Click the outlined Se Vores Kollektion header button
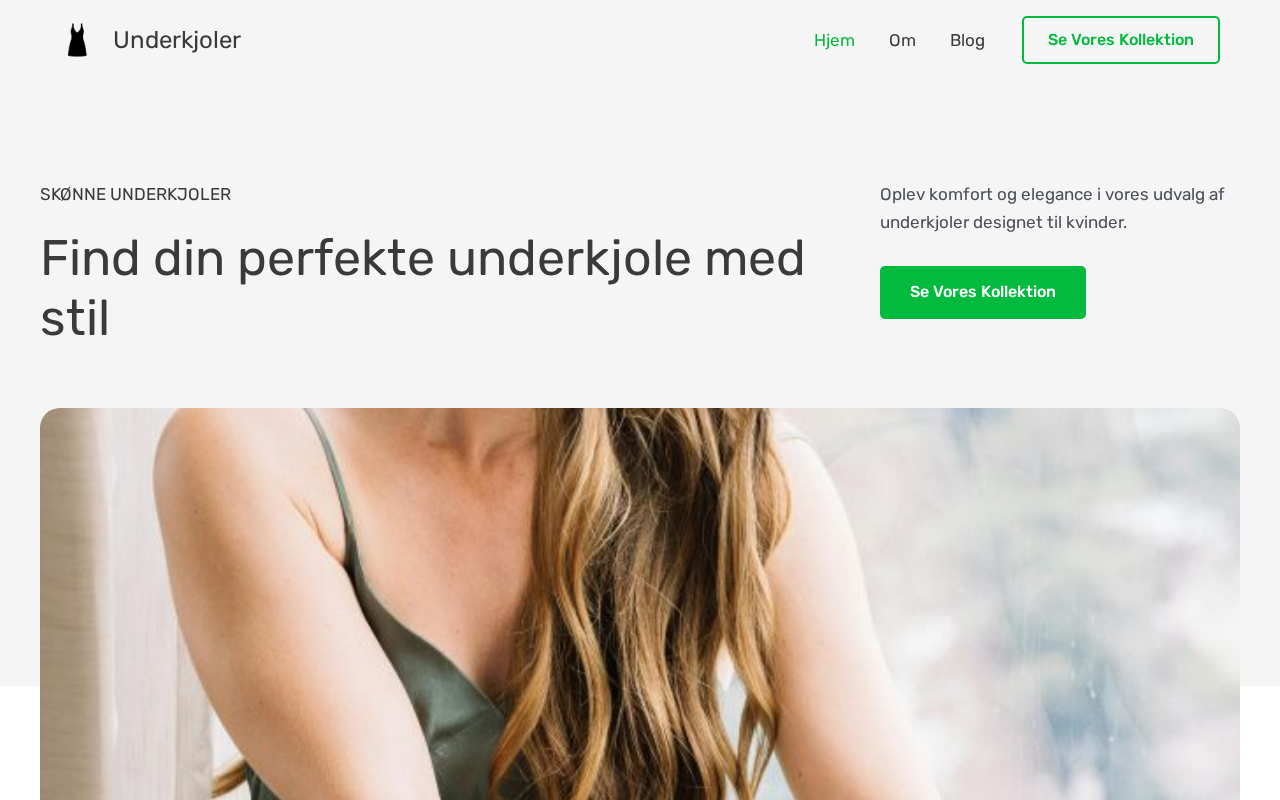The image size is (1280, 800). point(1121,40)
